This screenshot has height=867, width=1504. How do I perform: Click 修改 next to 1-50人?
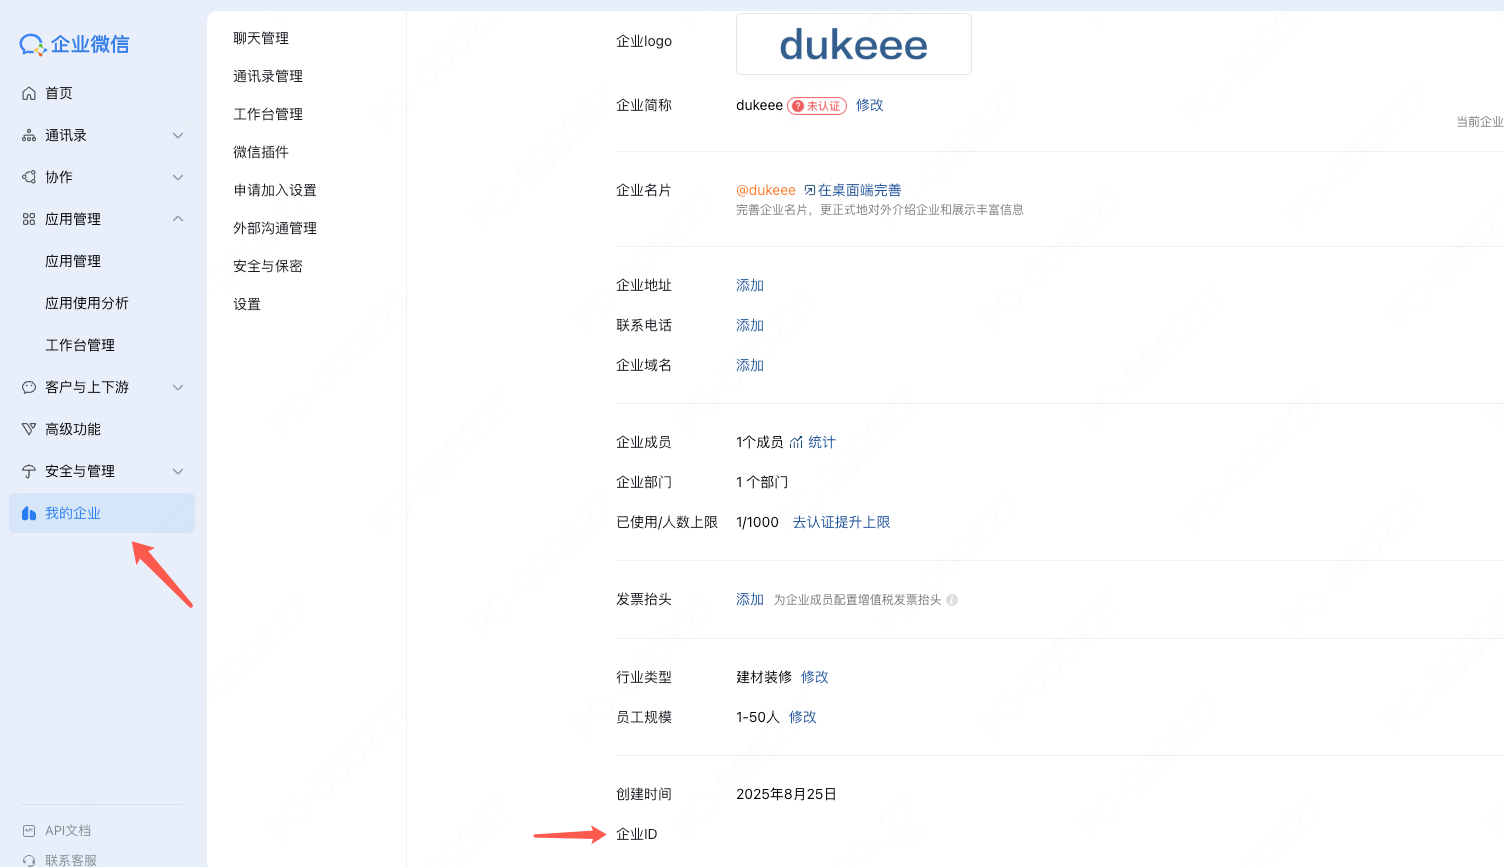pos(803,717)
